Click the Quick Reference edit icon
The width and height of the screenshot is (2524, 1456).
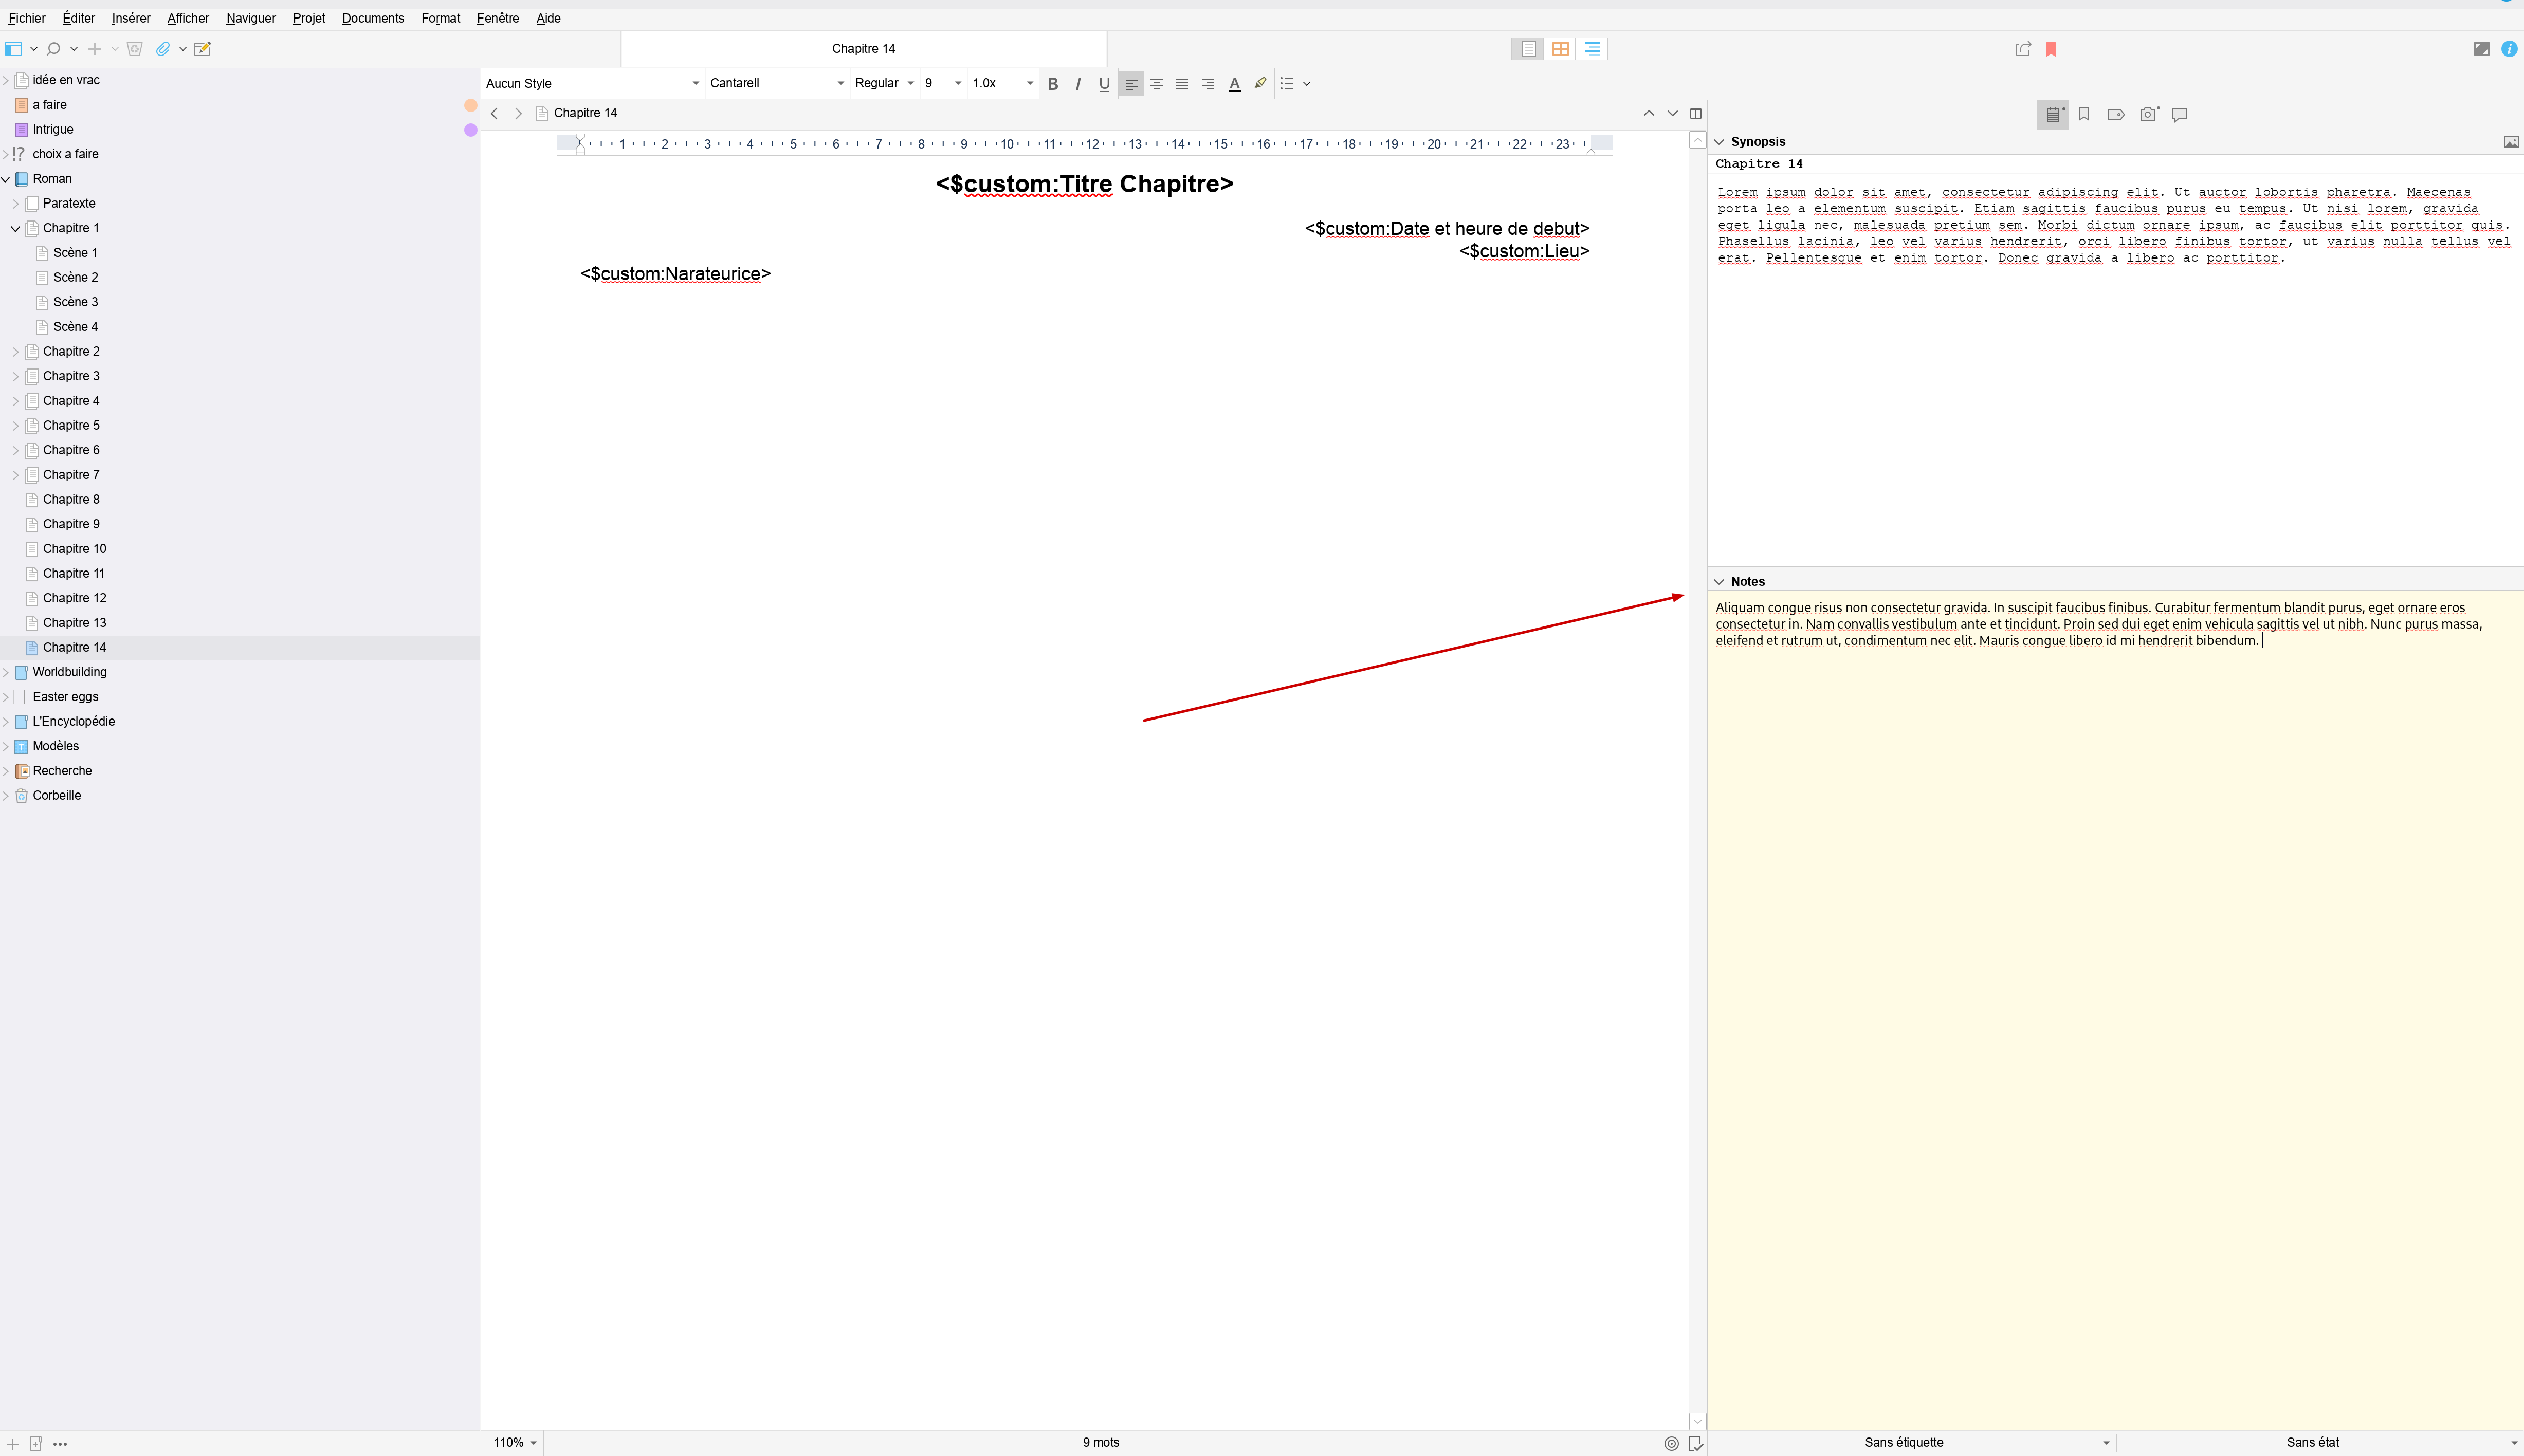click(x=202, y=49)
